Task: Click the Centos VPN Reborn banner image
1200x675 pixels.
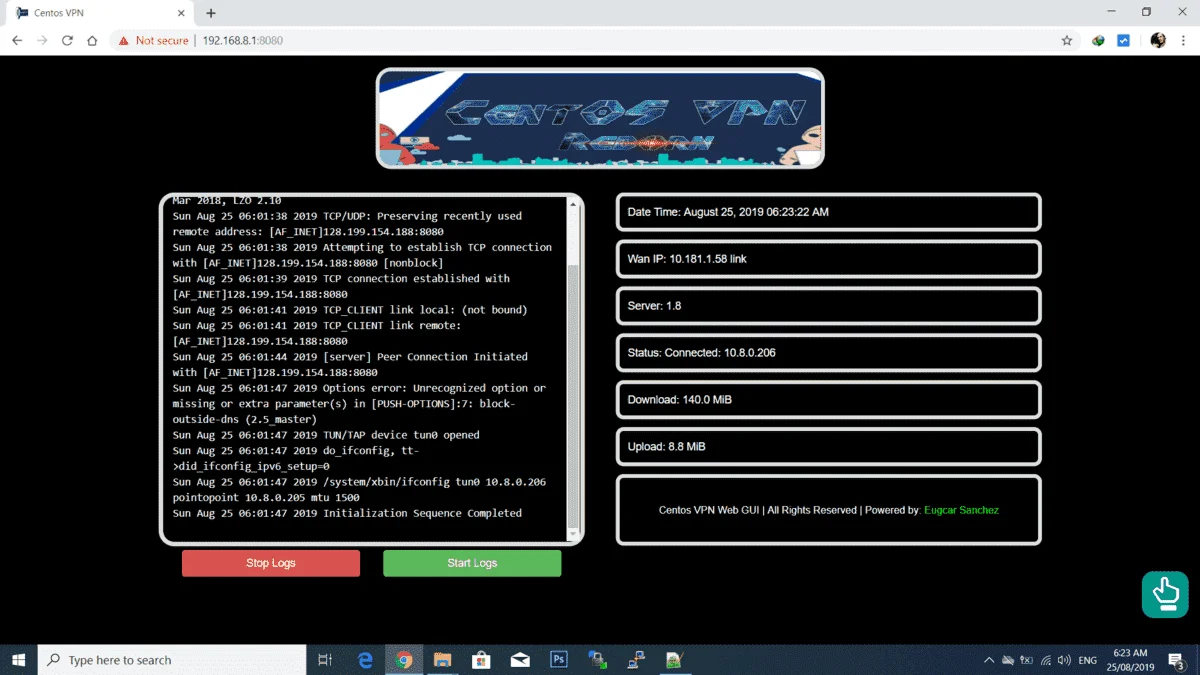Action: coord(600,118)
